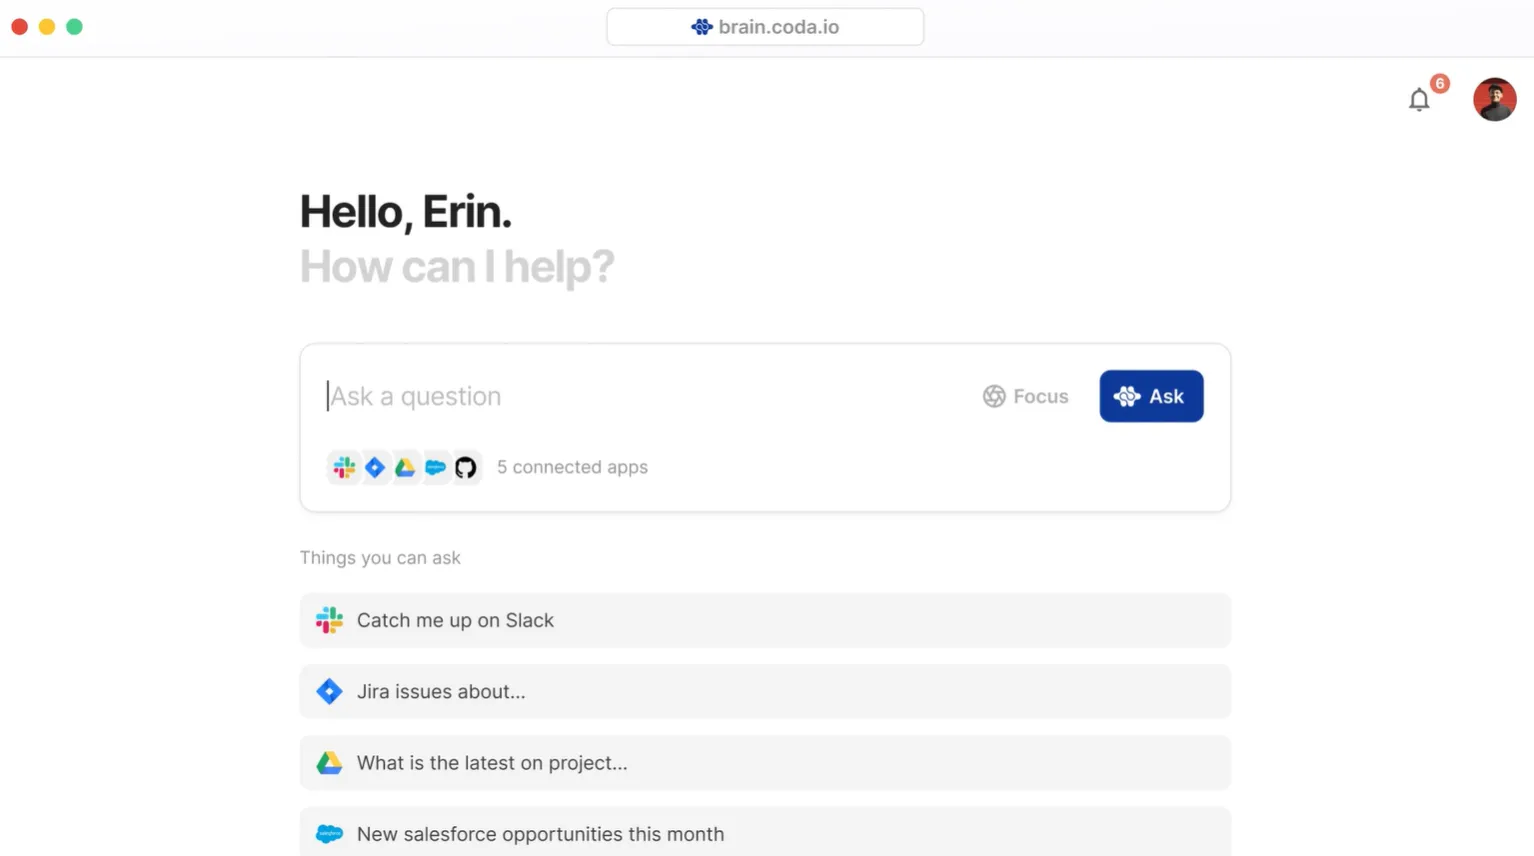
Task: Select the GitHub connected app icon
Action: (x=466, y=467)
